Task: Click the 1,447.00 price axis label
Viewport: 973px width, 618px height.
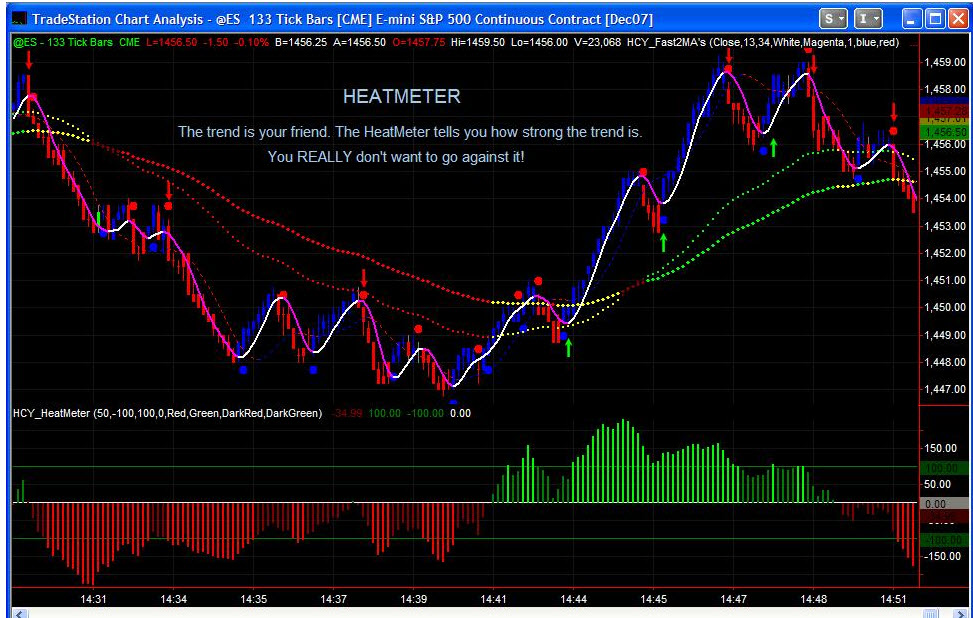Action: tap(945, 390)
